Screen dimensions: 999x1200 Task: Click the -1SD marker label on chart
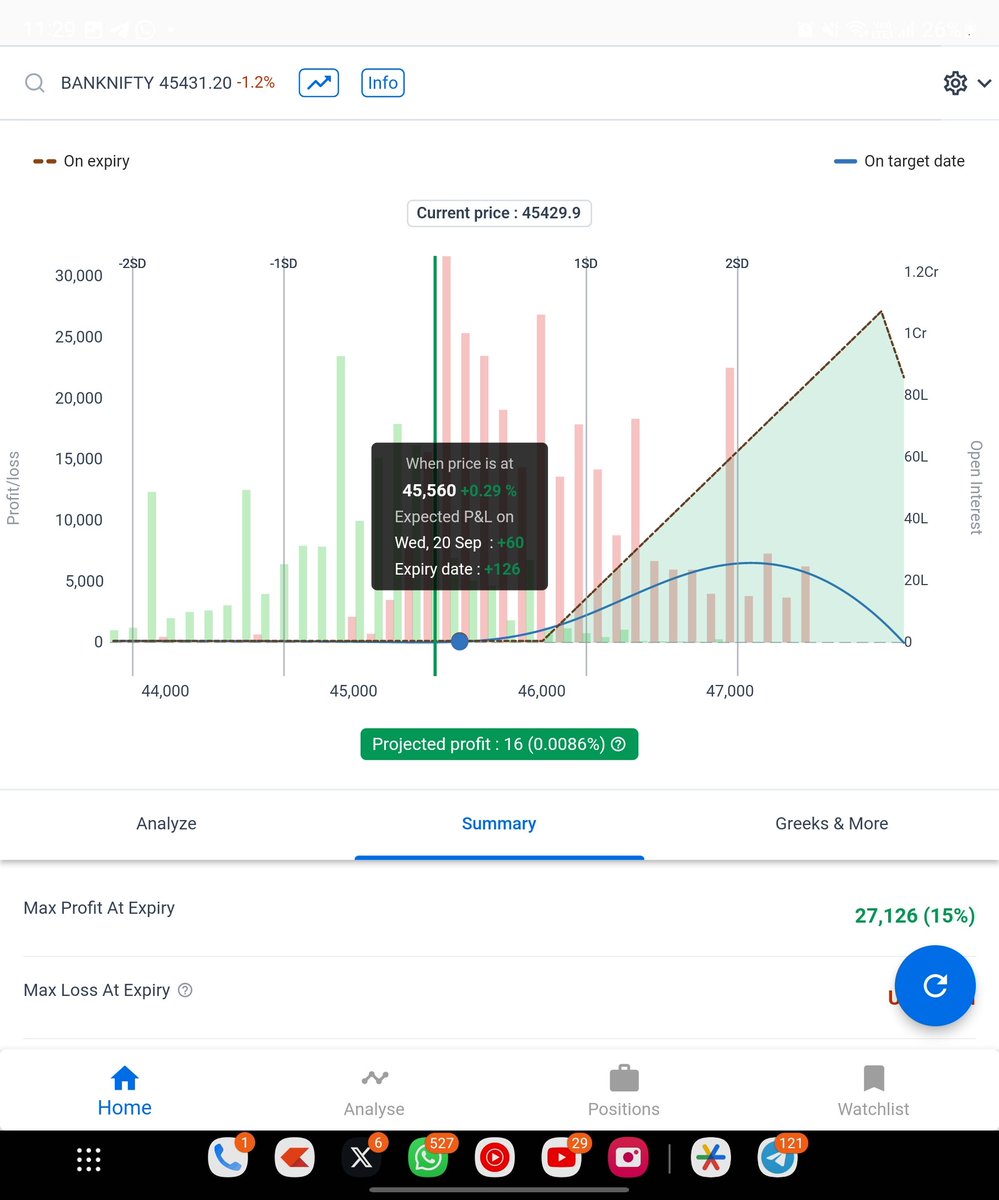tap(283, 263)
